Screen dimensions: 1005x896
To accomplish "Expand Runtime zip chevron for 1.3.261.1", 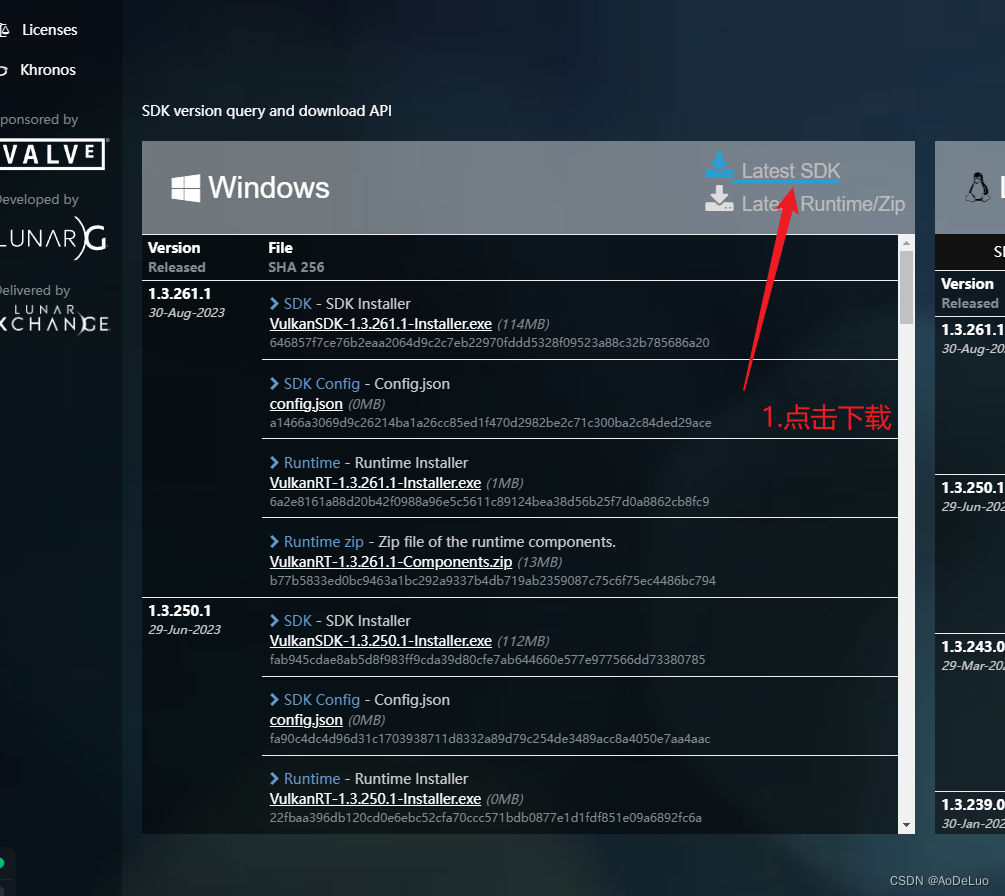I will pyautogui.click(x=274, y=542).
